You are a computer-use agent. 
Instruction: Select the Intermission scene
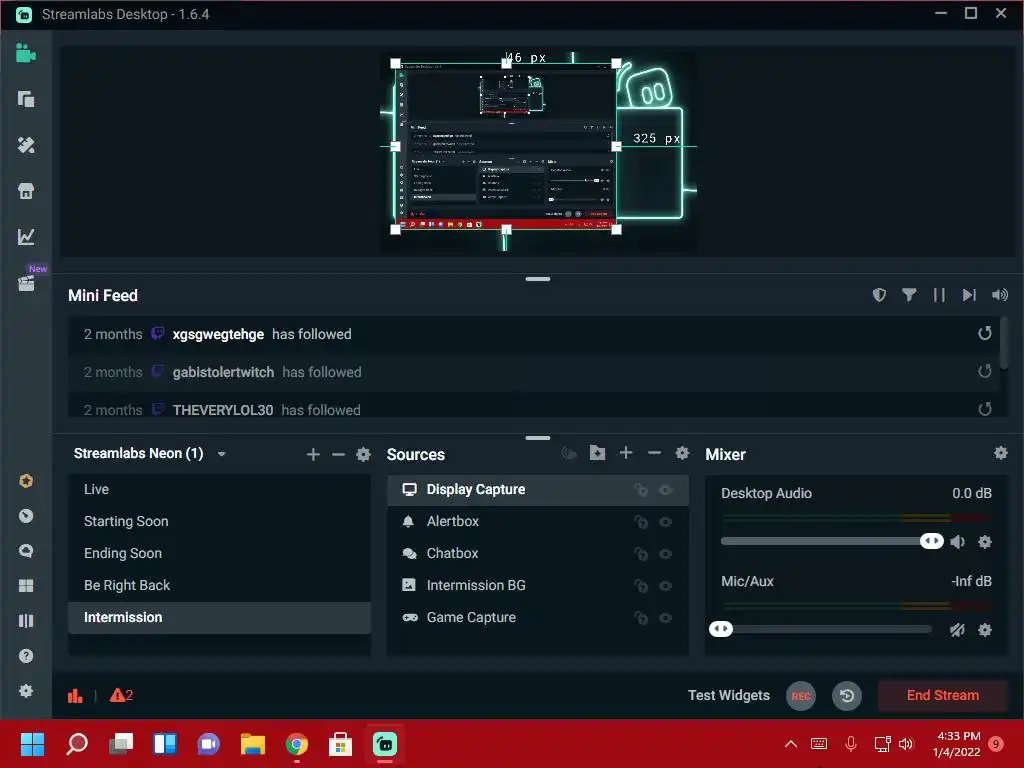[x=219, y=617]
